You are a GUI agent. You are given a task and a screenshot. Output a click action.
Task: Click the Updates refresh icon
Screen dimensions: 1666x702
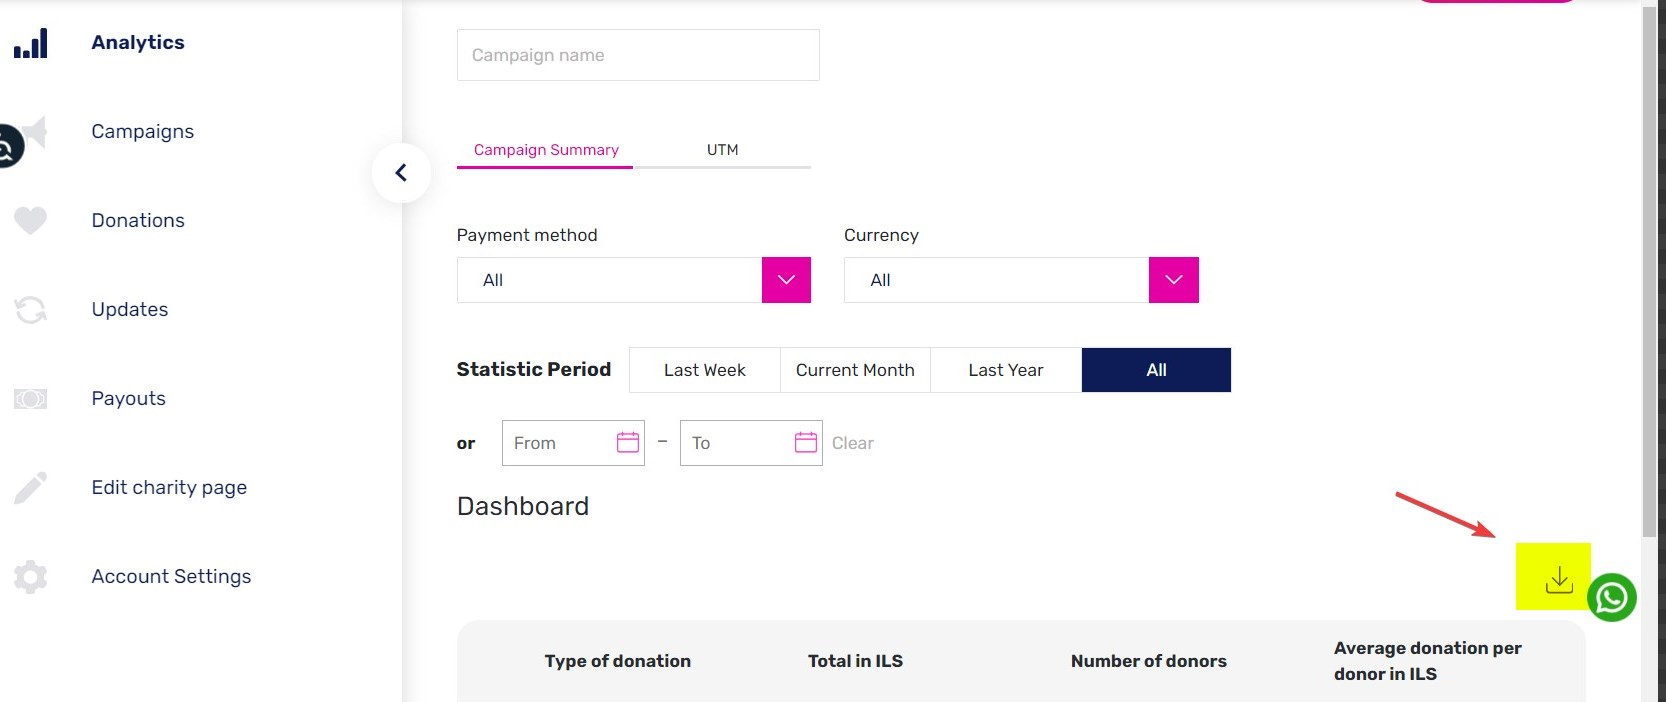[x=30, y=310]
